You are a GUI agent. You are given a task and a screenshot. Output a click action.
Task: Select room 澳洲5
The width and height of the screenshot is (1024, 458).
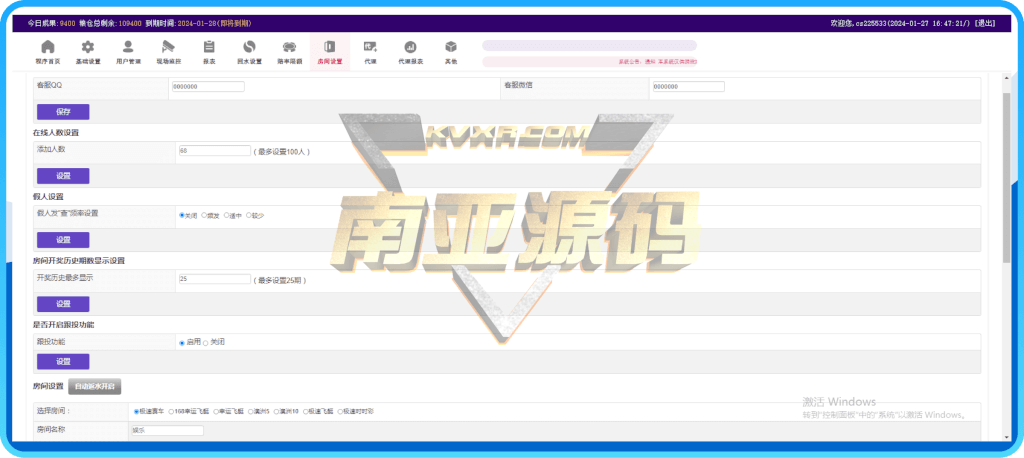pos(251,412)
